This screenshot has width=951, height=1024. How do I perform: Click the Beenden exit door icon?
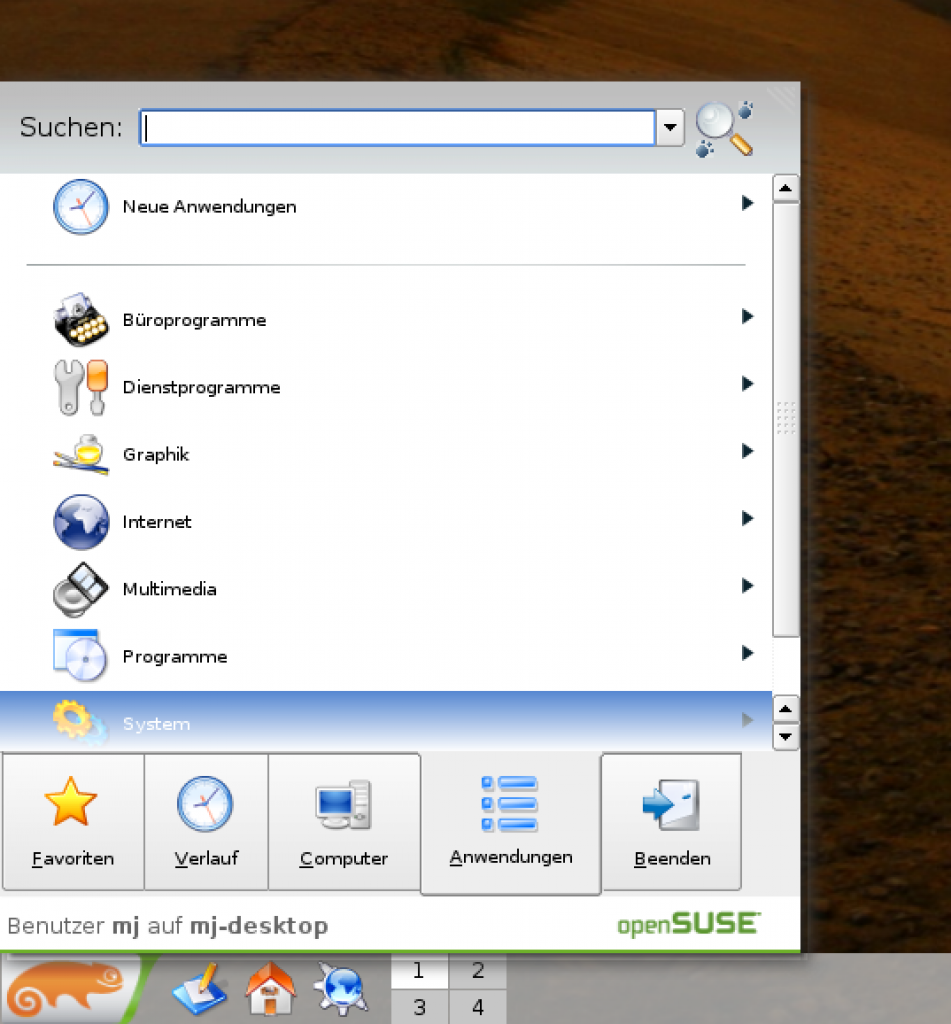(x=671, y=805)
